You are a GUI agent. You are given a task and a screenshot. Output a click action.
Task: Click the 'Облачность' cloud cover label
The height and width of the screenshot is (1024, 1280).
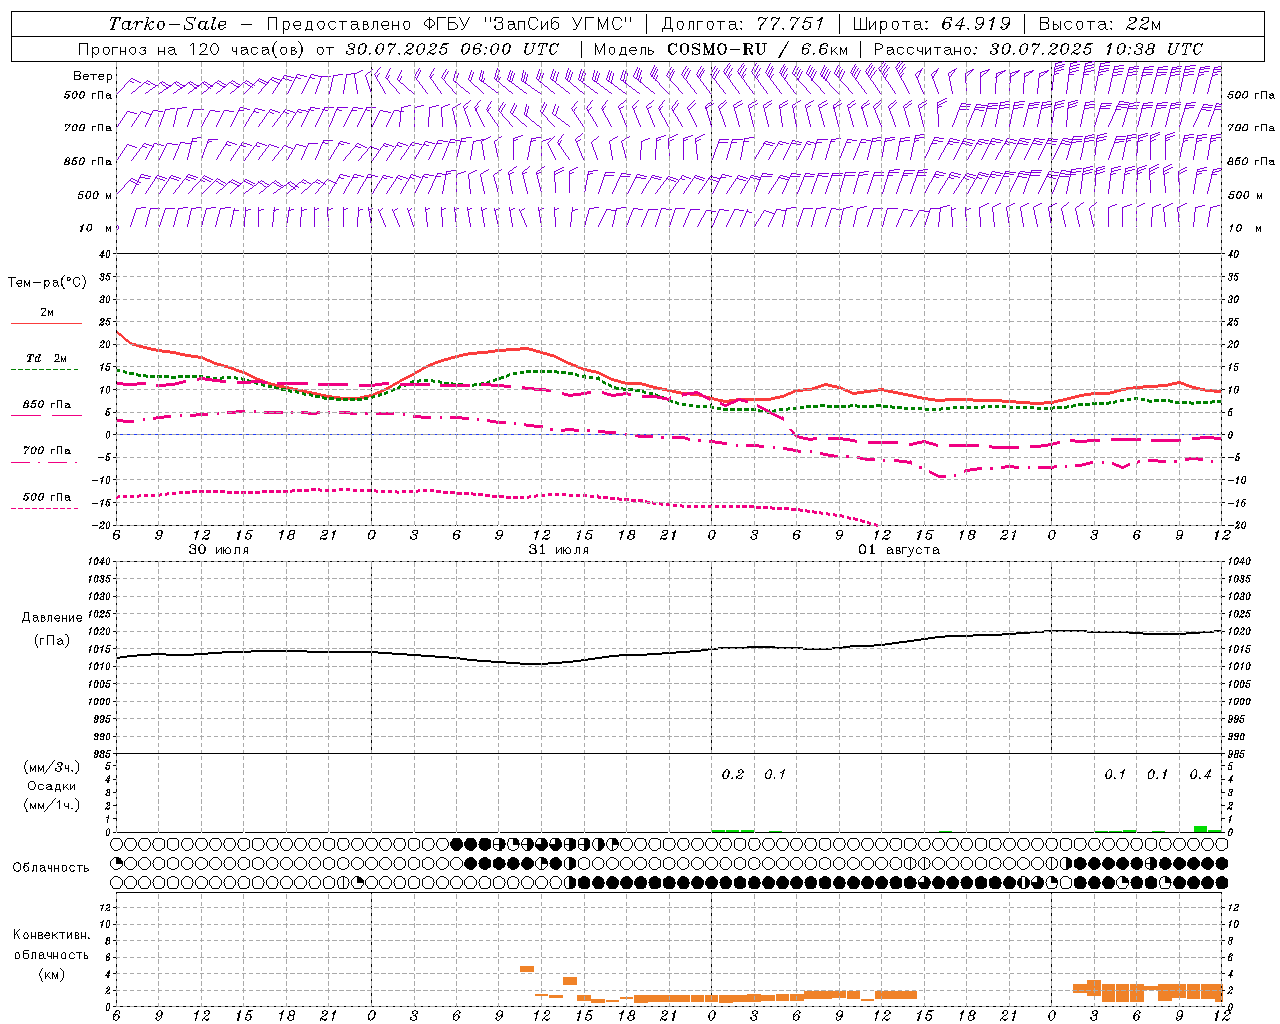(51, 868)
